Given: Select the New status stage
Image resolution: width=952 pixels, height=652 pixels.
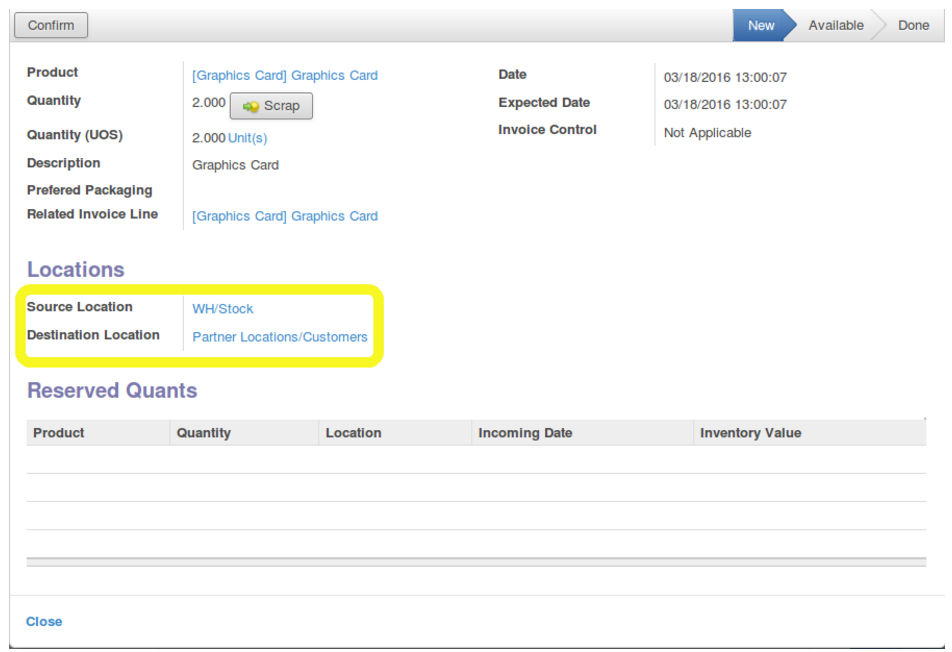Looking at the screenshot, I should pos(761,25).
